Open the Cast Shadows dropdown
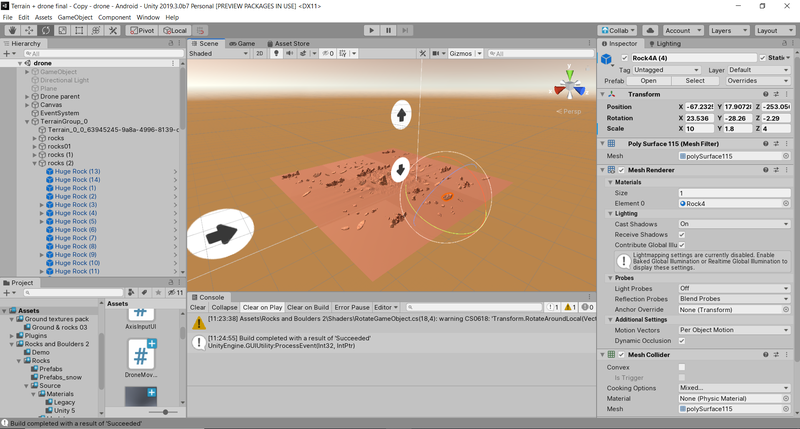This screenshot has height=429, width=800. pos(734,224)
